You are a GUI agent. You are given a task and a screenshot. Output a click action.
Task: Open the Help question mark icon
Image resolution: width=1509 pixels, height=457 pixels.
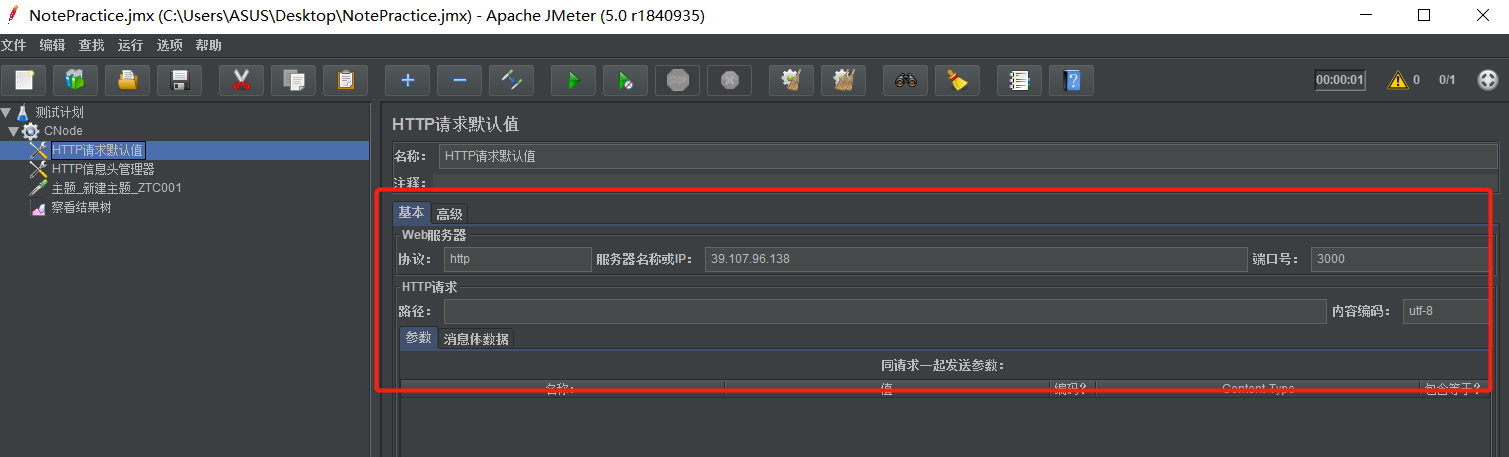coord(1071,80)
